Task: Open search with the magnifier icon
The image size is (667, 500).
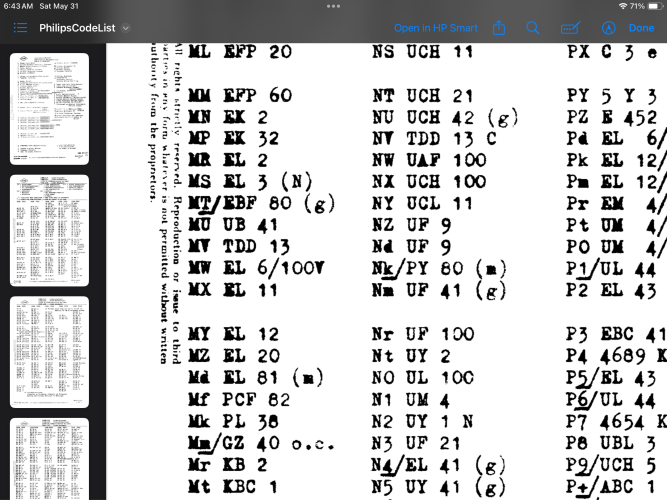Action: [x=533, y=28]
